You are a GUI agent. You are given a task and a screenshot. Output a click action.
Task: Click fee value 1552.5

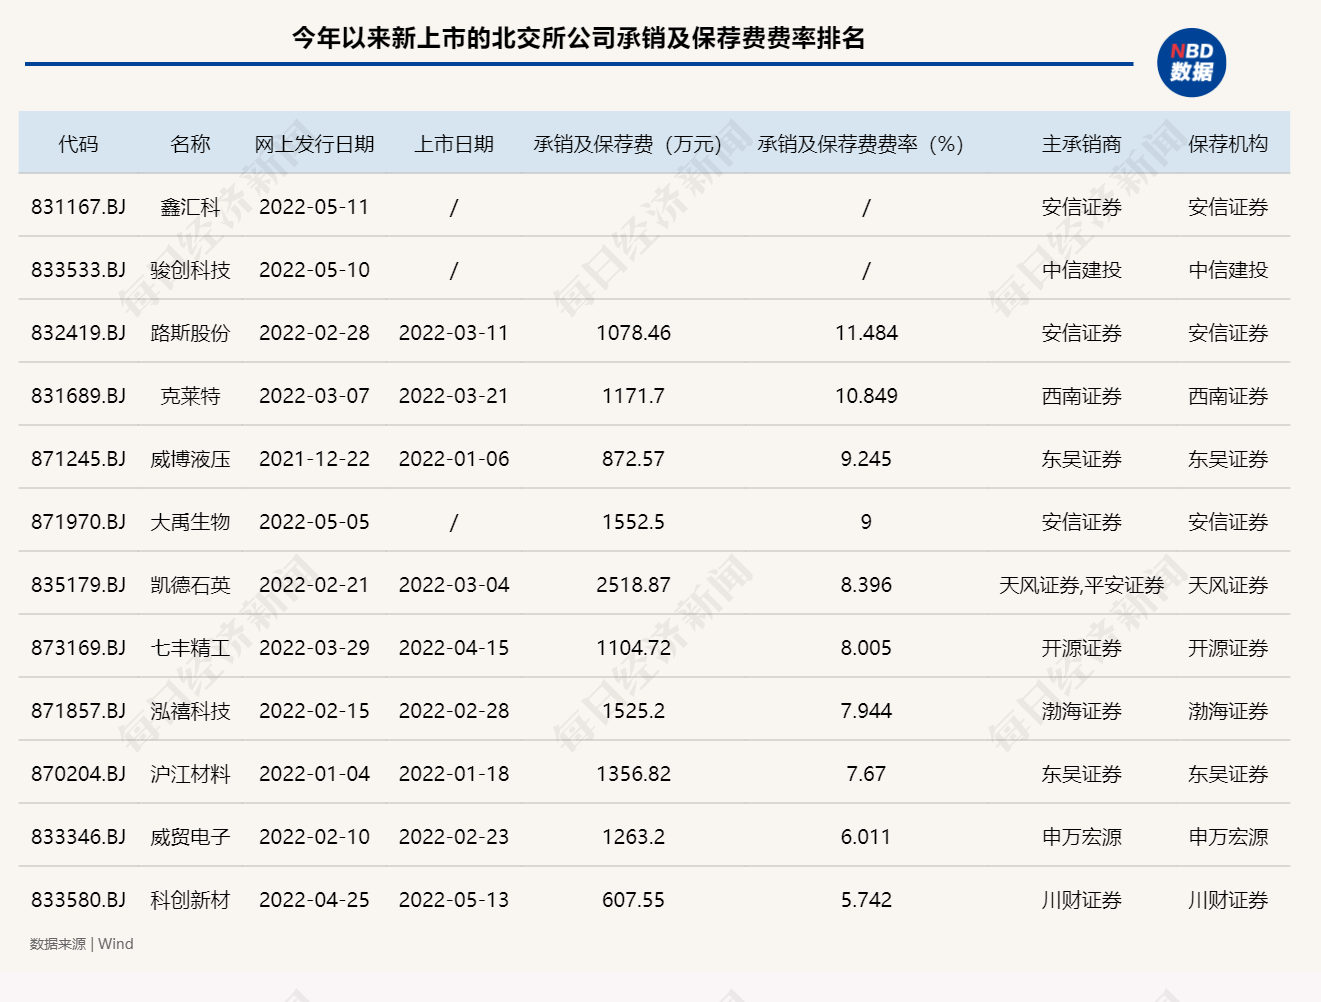coord(633,522)
